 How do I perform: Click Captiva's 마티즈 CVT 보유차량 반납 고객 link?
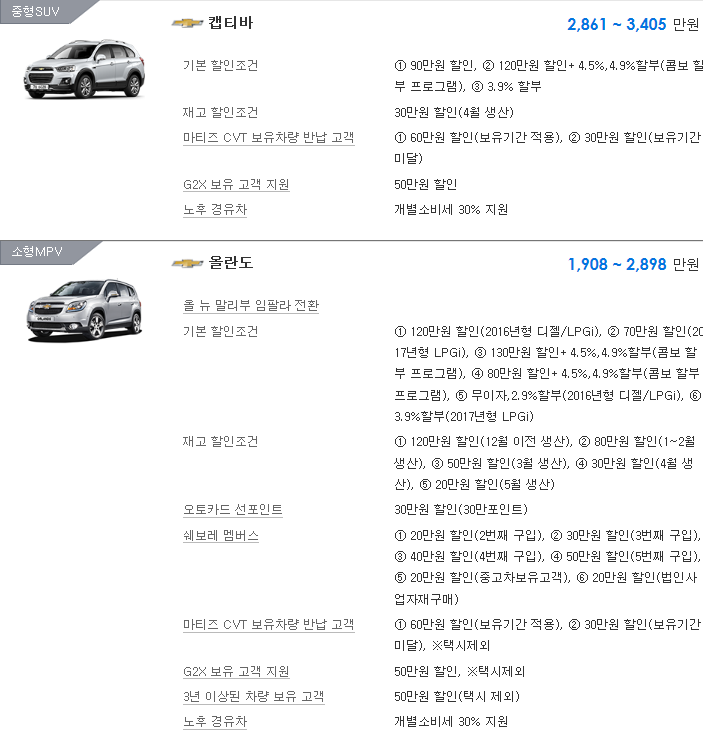[x=269, y=138]
